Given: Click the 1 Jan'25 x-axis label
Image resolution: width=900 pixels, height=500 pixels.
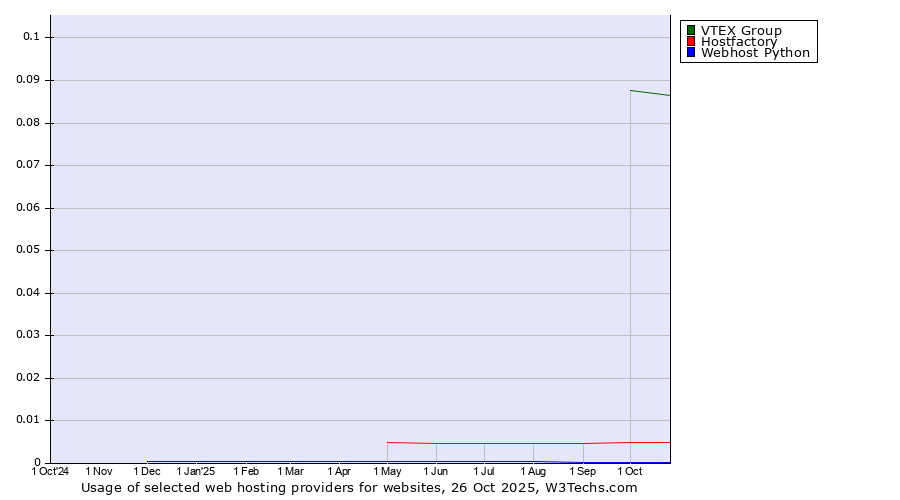Looking at the screenshot, I should click(x=196, y=471).
